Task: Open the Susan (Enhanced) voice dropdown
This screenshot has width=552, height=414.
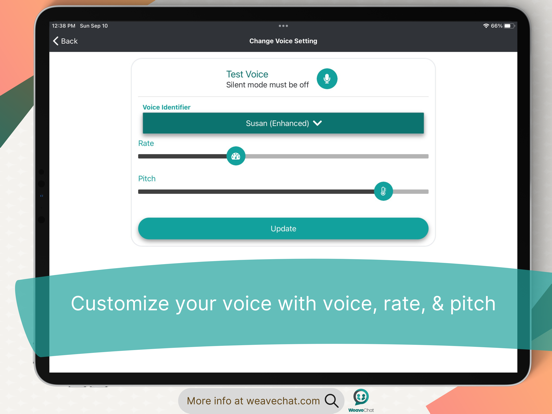Action: (283, 123)
